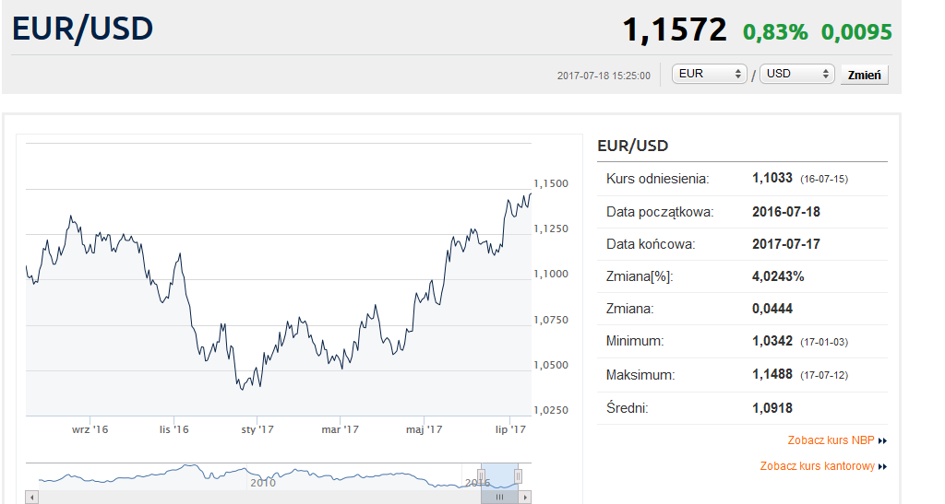Click the mar '17 axis label
The height and width of the screenshot is (504, 945).
(x=340, y=430)
